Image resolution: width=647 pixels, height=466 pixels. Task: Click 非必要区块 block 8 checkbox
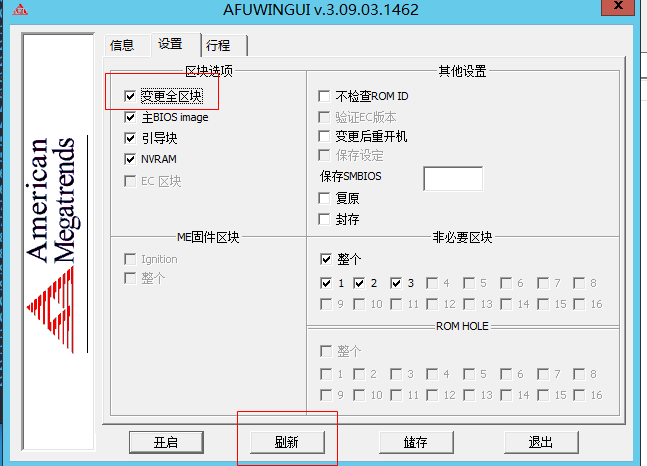(580, 283)
